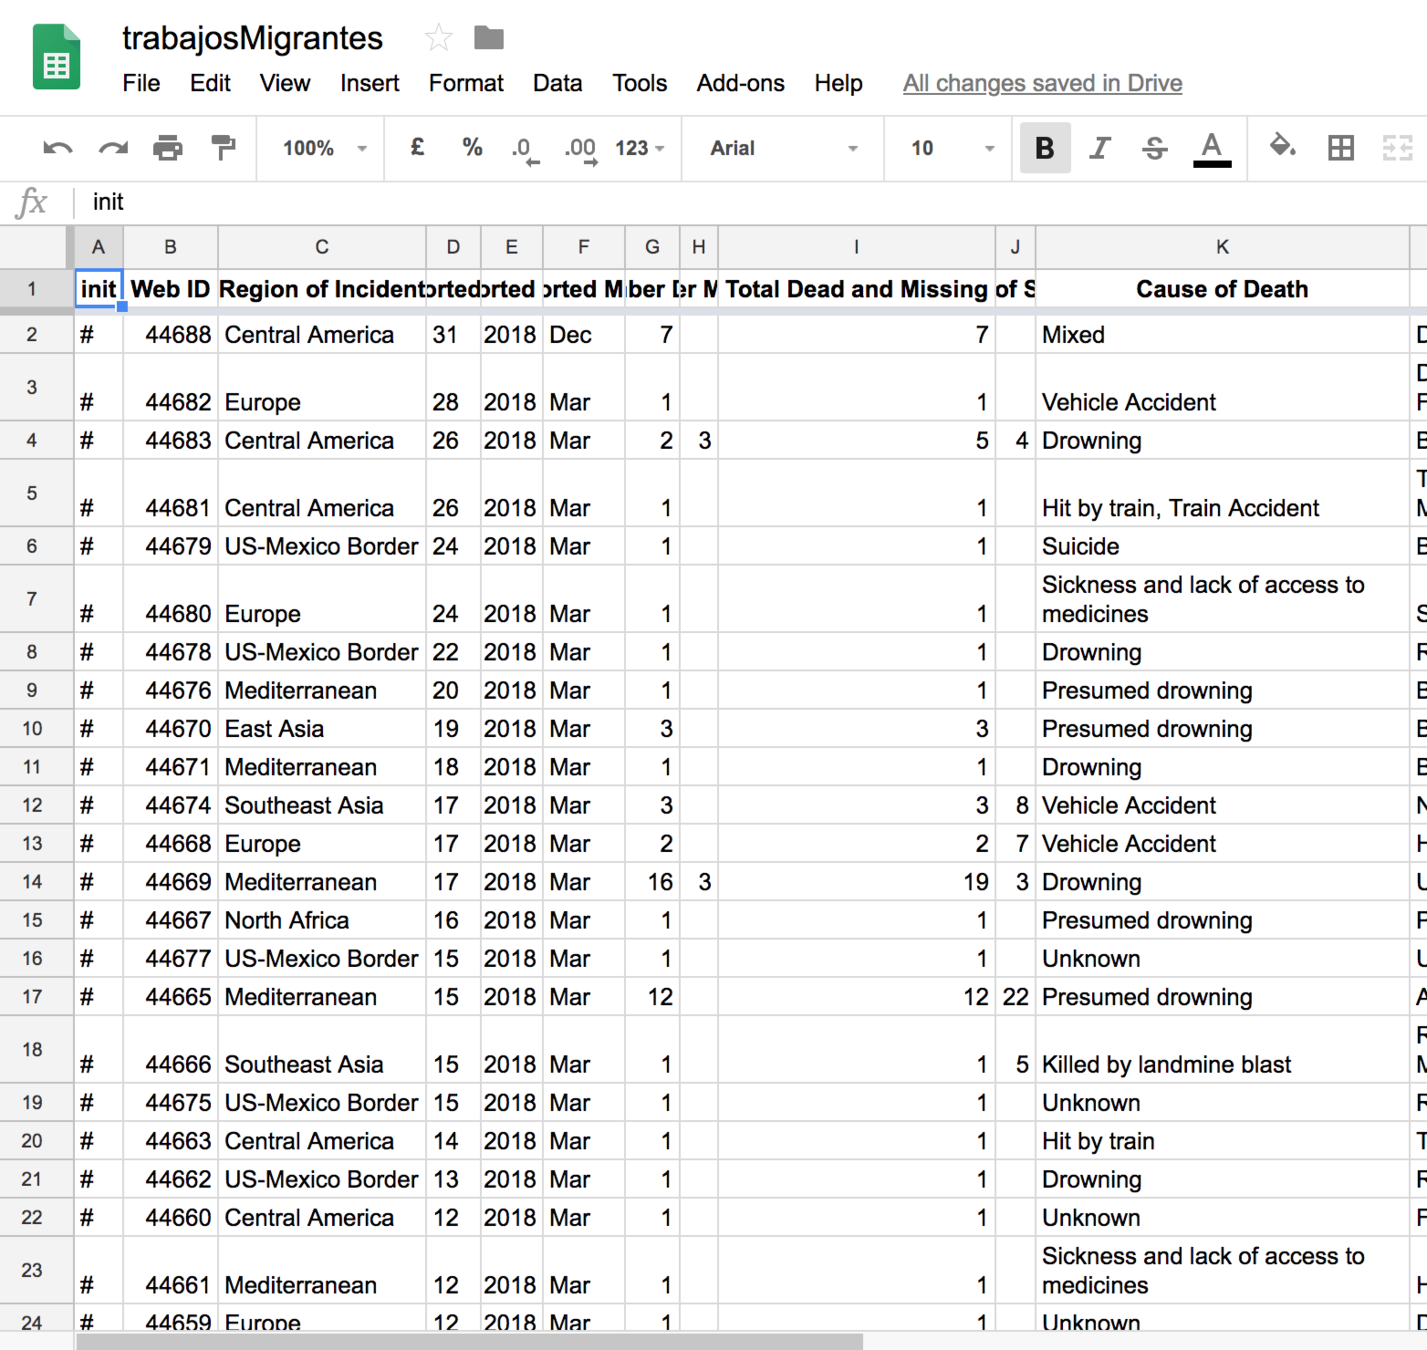1427x1350 pixels.
Task: Open the Google Sheets home icon
Action: tap(56, 57)
